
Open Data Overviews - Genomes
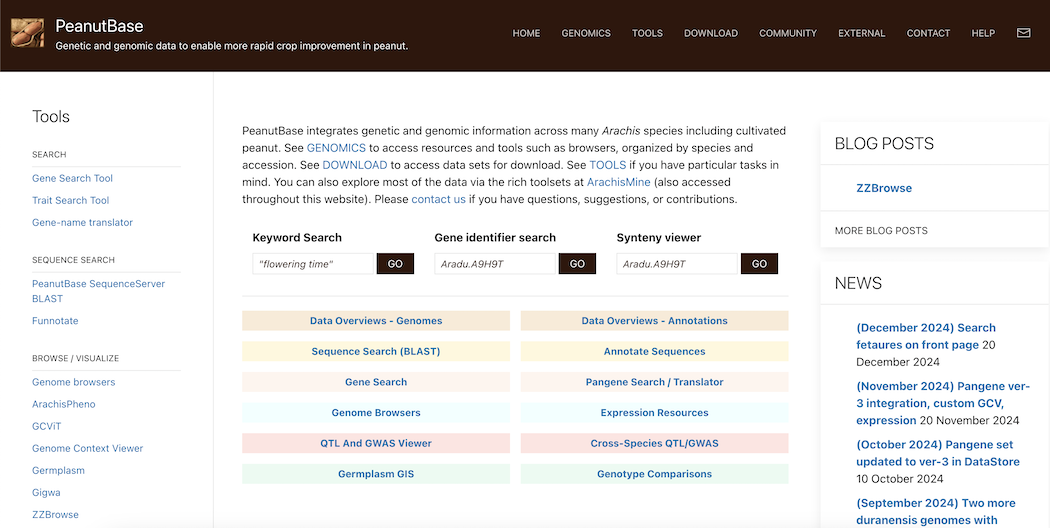pos(376,321)
